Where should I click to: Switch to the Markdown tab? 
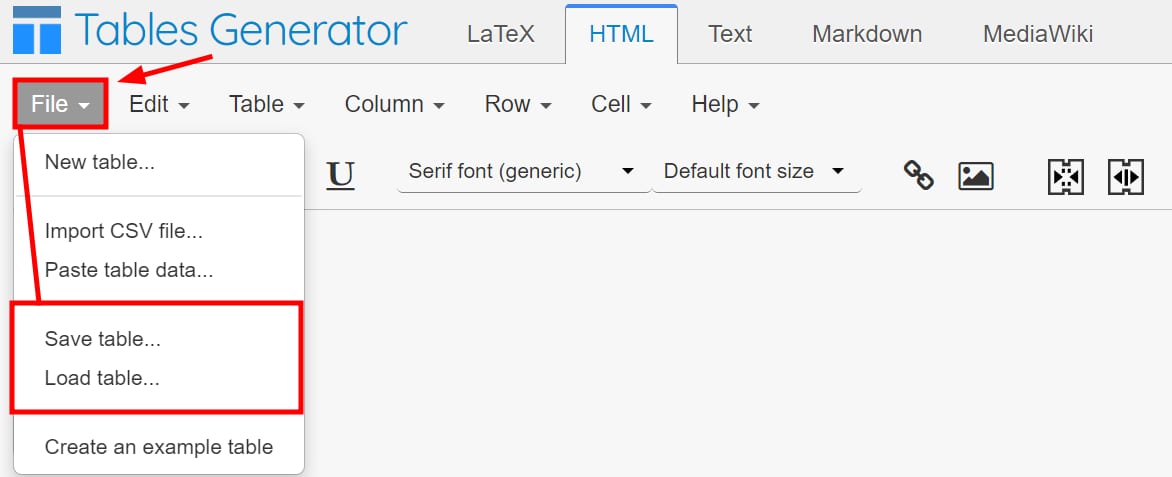pos(867,34)
